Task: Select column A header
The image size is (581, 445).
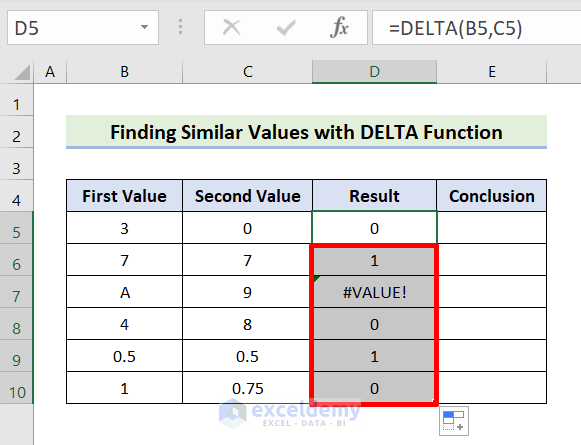Action: 50,72
